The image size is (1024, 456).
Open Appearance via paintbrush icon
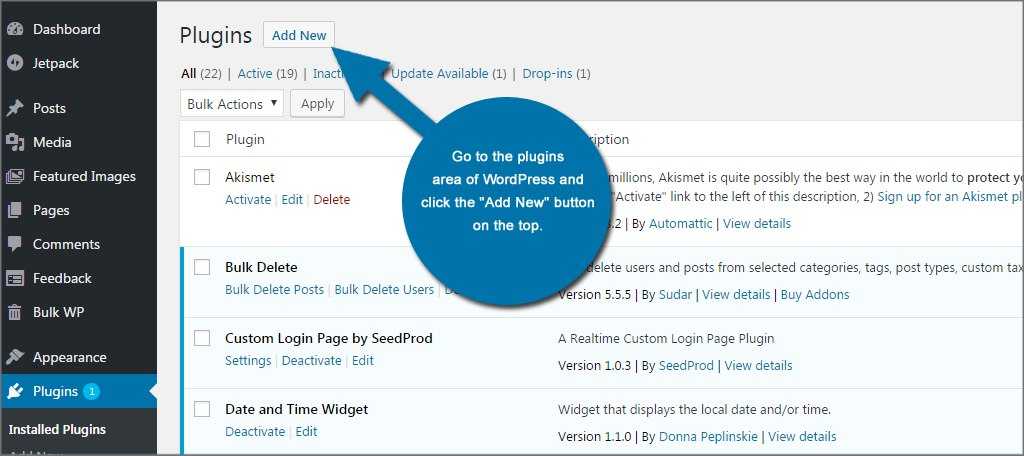pos(15,357)
